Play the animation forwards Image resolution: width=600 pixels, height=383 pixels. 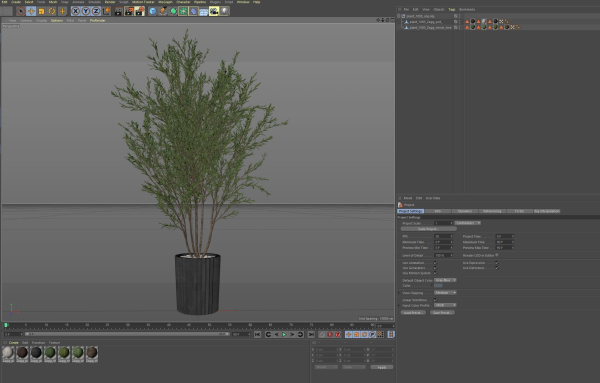(x=284, y=335)
